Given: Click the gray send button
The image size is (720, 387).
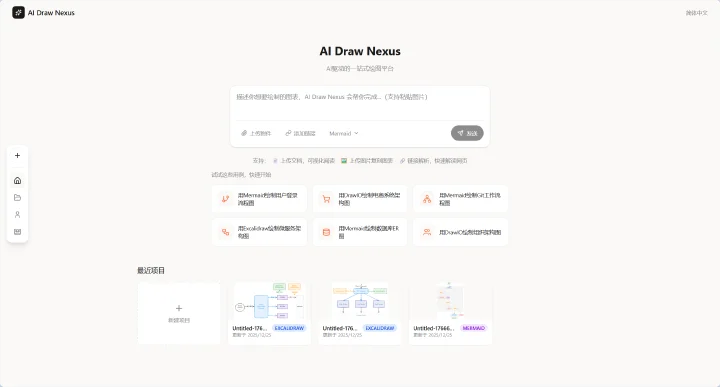Looking at the screenshot, I should pos(467,133).
